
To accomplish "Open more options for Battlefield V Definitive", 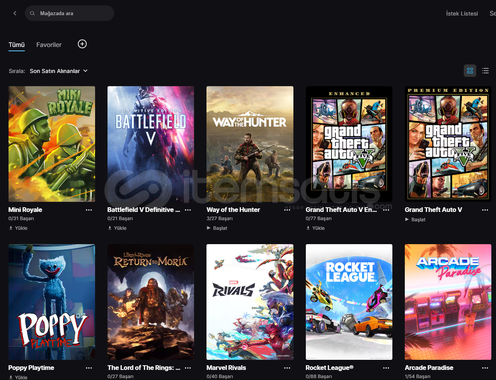I will [x=188, y=210].
